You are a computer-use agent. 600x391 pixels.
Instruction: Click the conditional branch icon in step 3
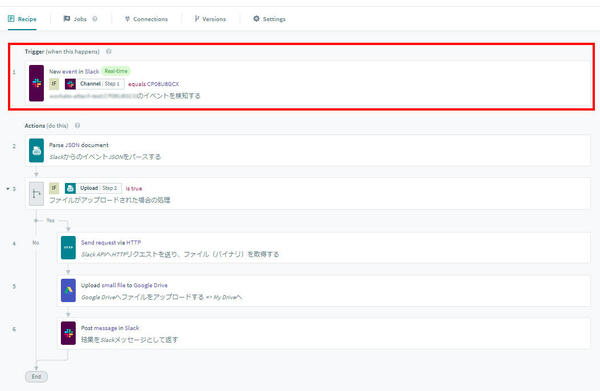(36, 194)
